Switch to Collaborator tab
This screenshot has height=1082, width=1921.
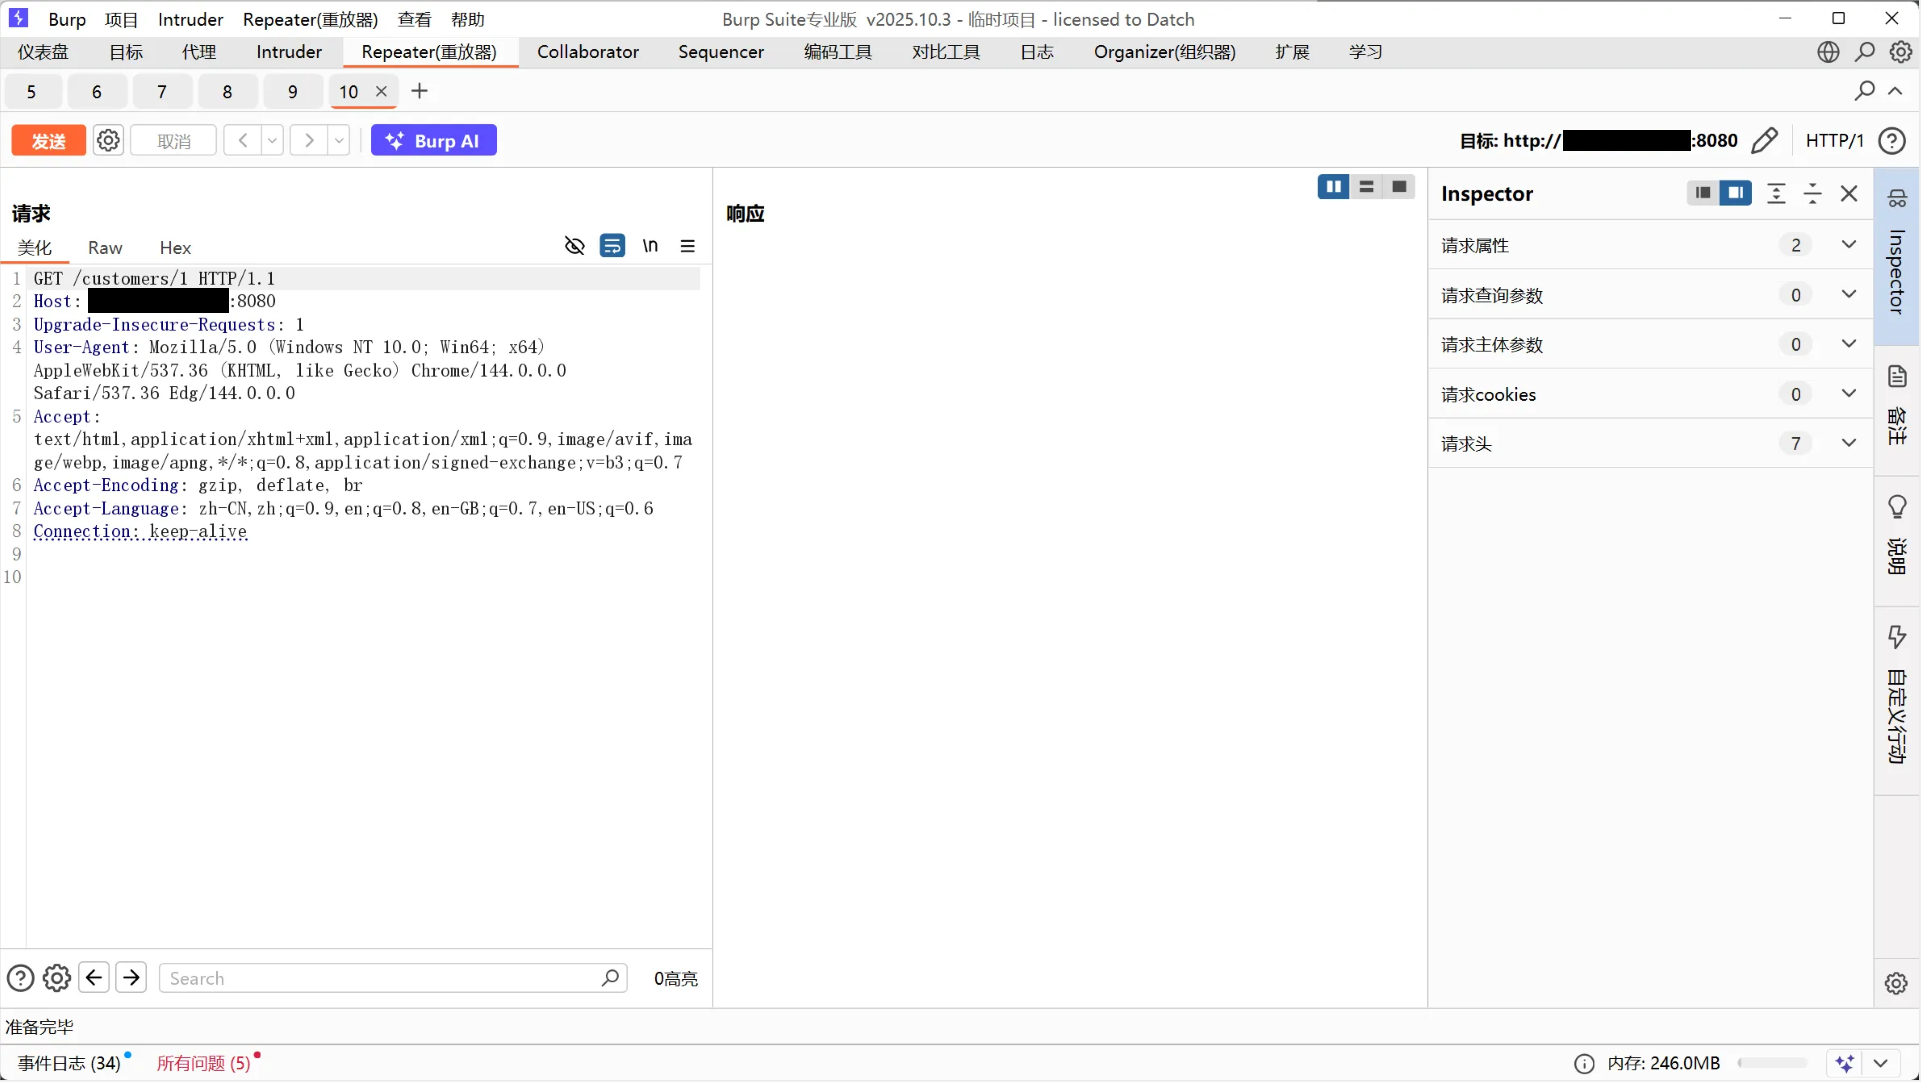pyautogui.click(x=588, y=52)
